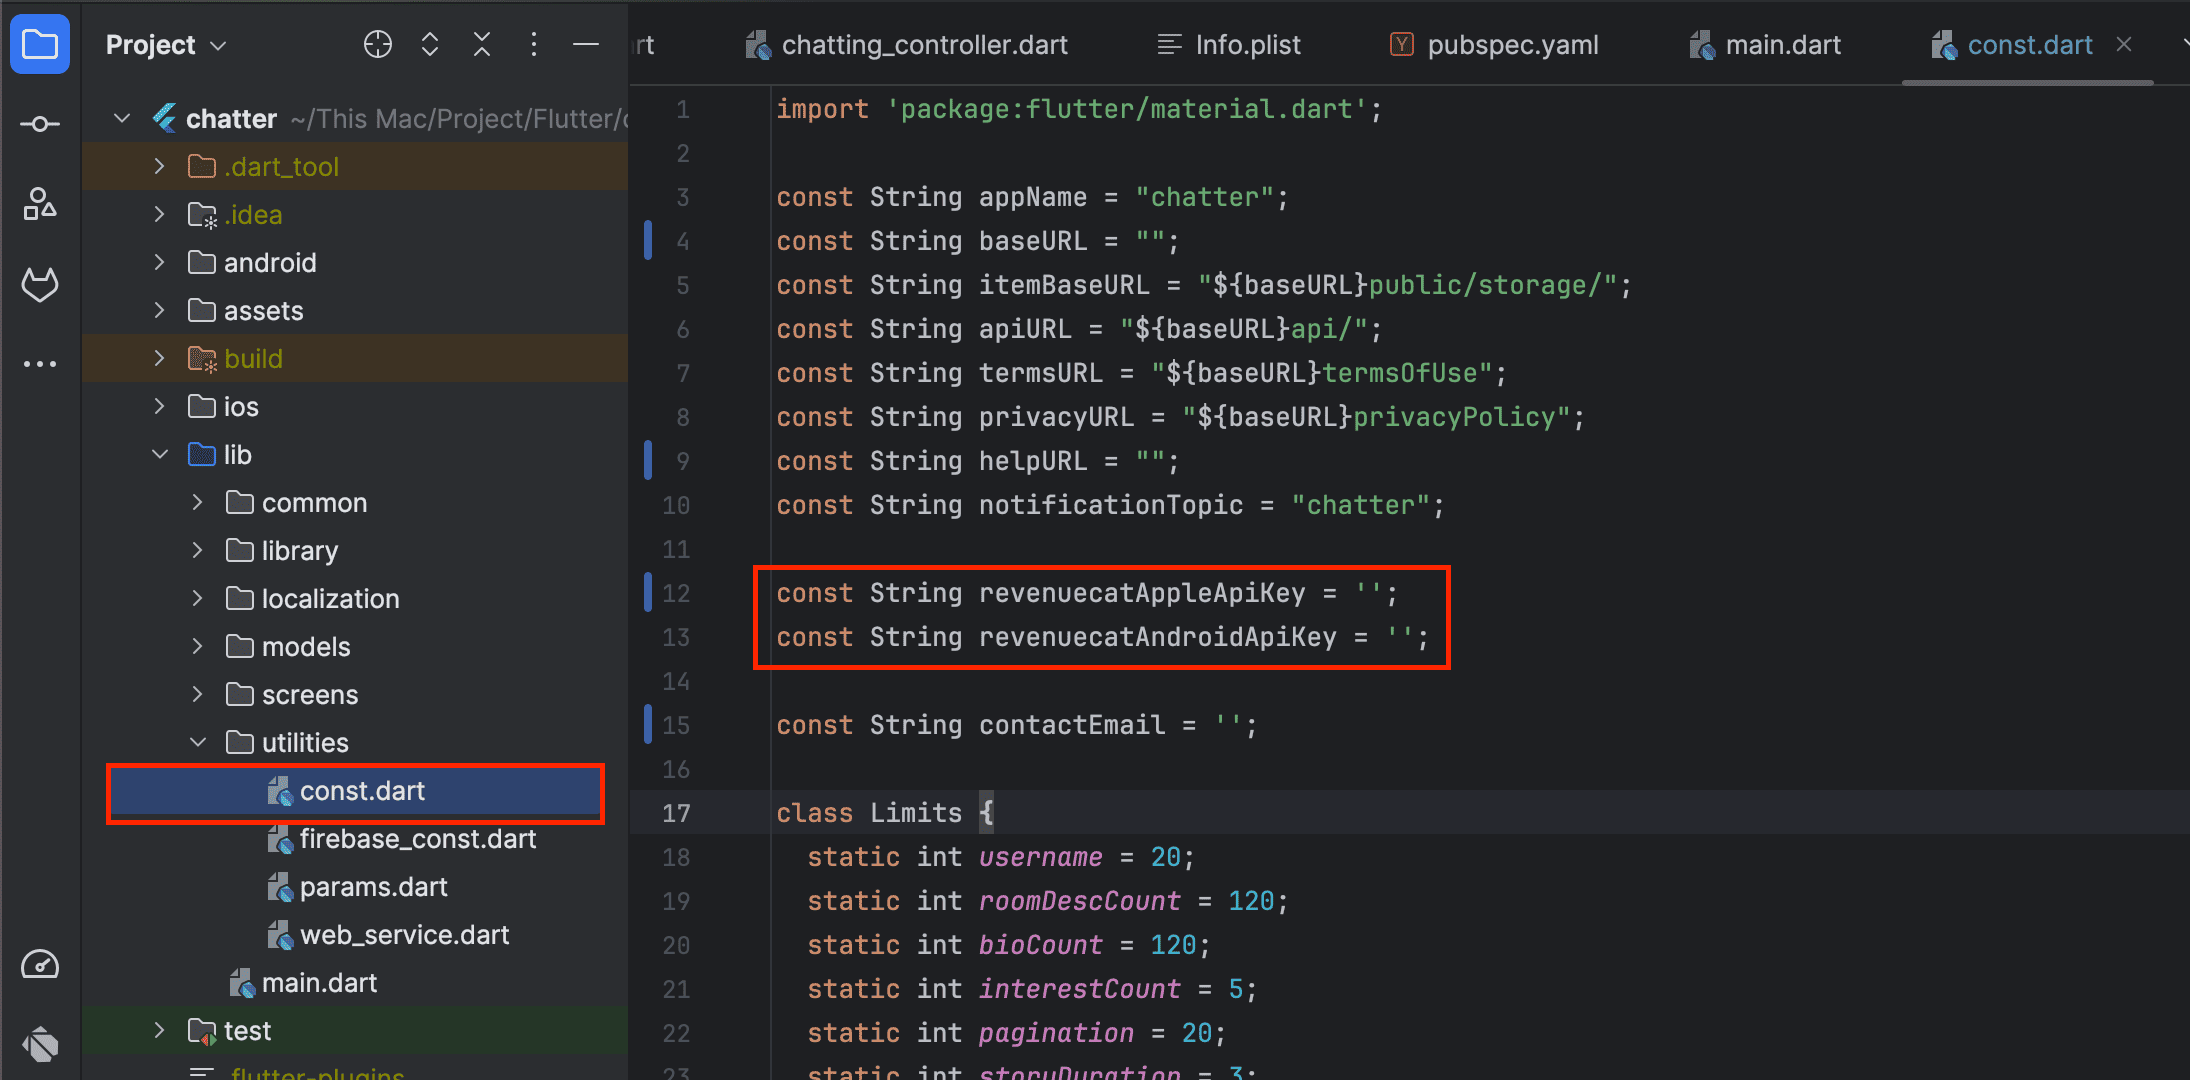Open Project panel options kebab menu
This screenshot has width=2190, height=1080.
(x=534, y=44)
